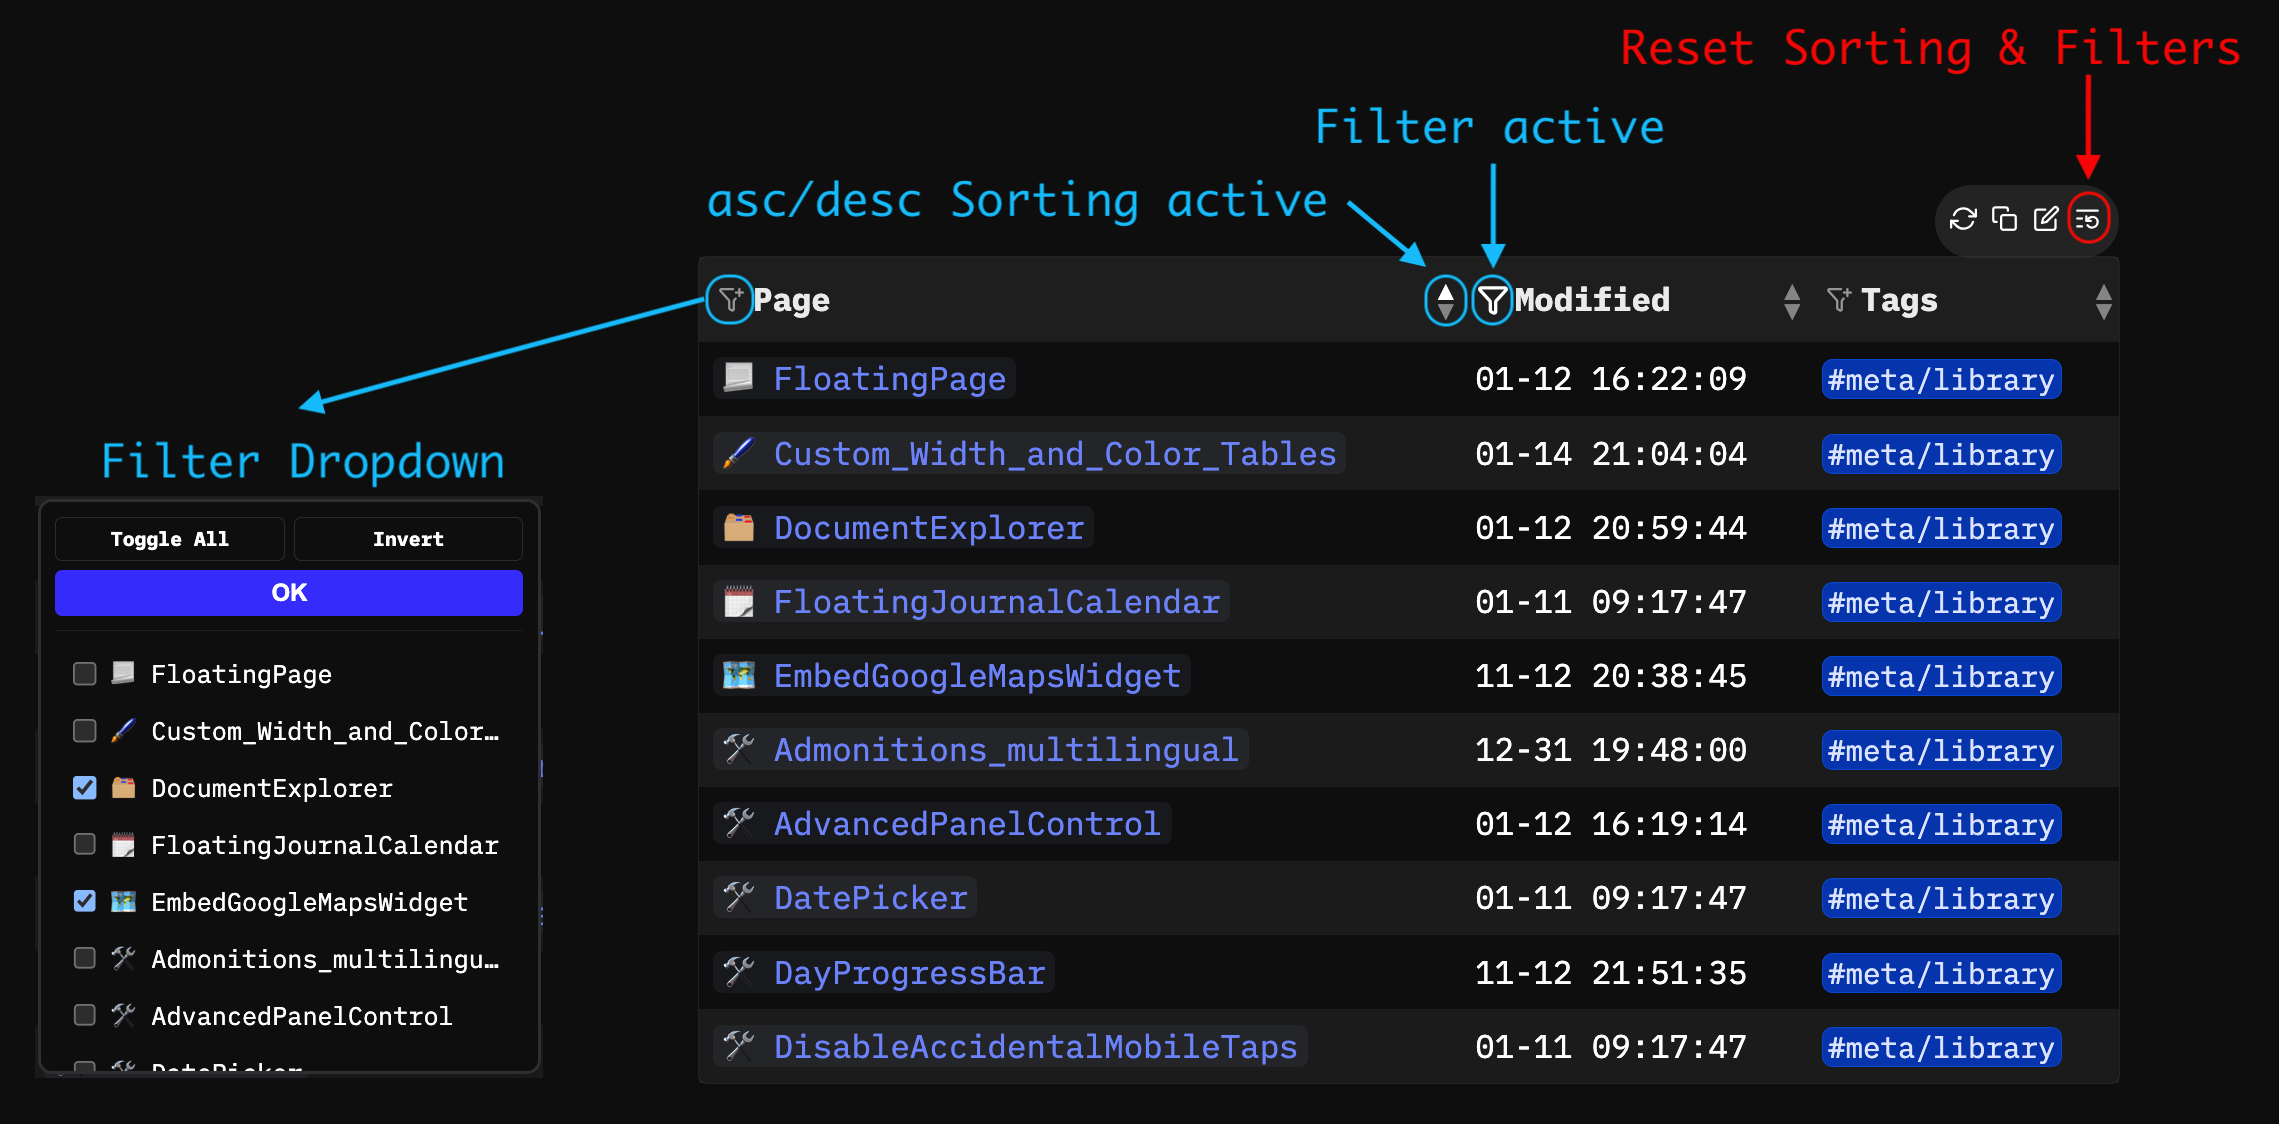
Task: Uncheck the EmbedGoogleMapsWidget filter checkbox
Action: coord(85,902)
